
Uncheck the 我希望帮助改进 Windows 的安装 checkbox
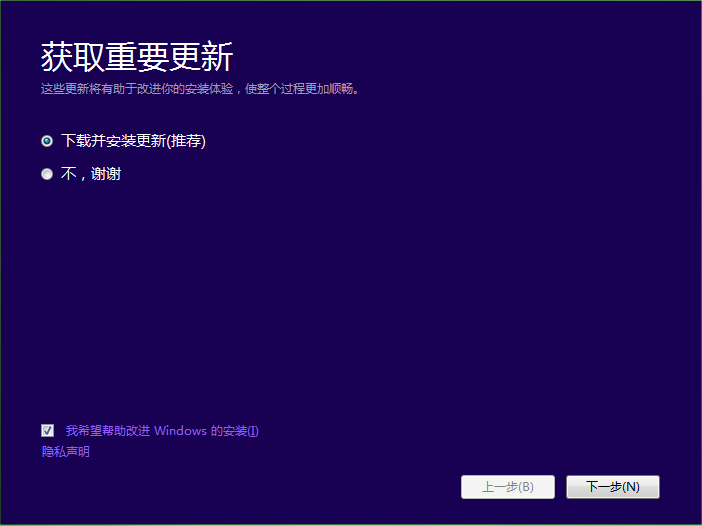(48, 430)
